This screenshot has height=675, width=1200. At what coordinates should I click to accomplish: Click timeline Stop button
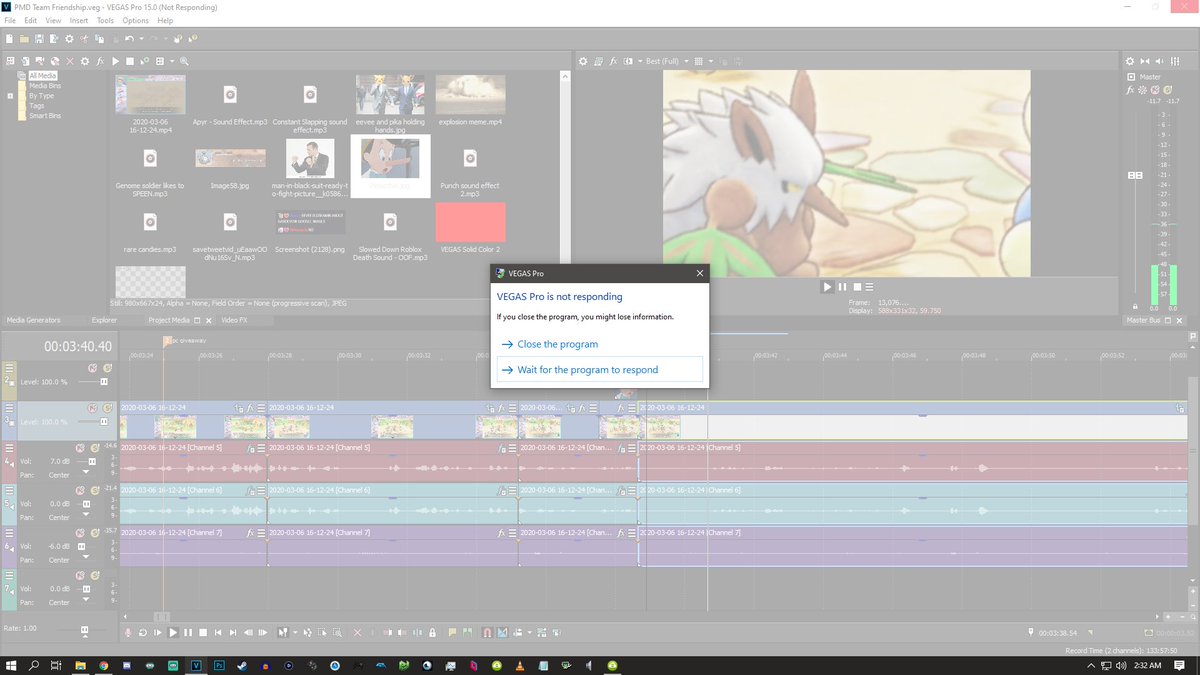coord(203,633)
